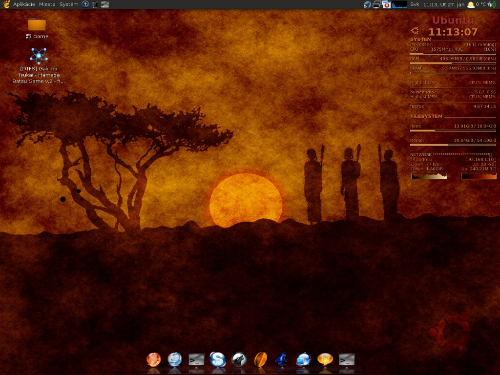Launch the orange coffee bean app in the dock

pos(261,360)
